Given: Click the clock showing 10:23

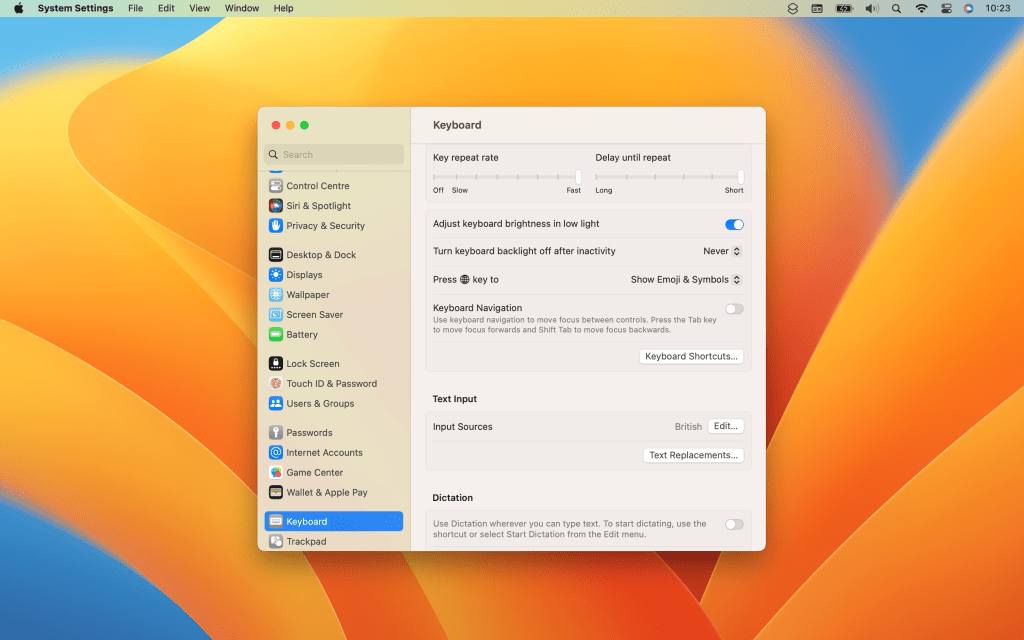Looking at the screenshot, I should click(x=997, y=8).
